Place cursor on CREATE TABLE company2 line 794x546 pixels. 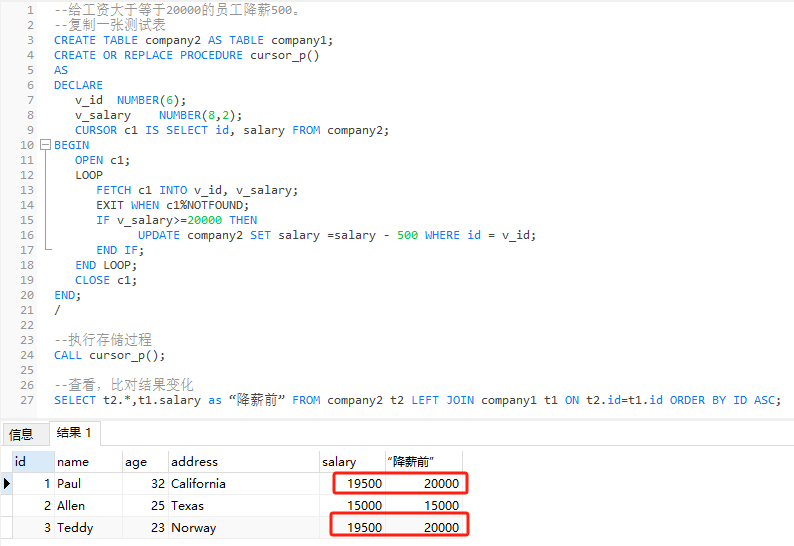(x=193, y=40)
